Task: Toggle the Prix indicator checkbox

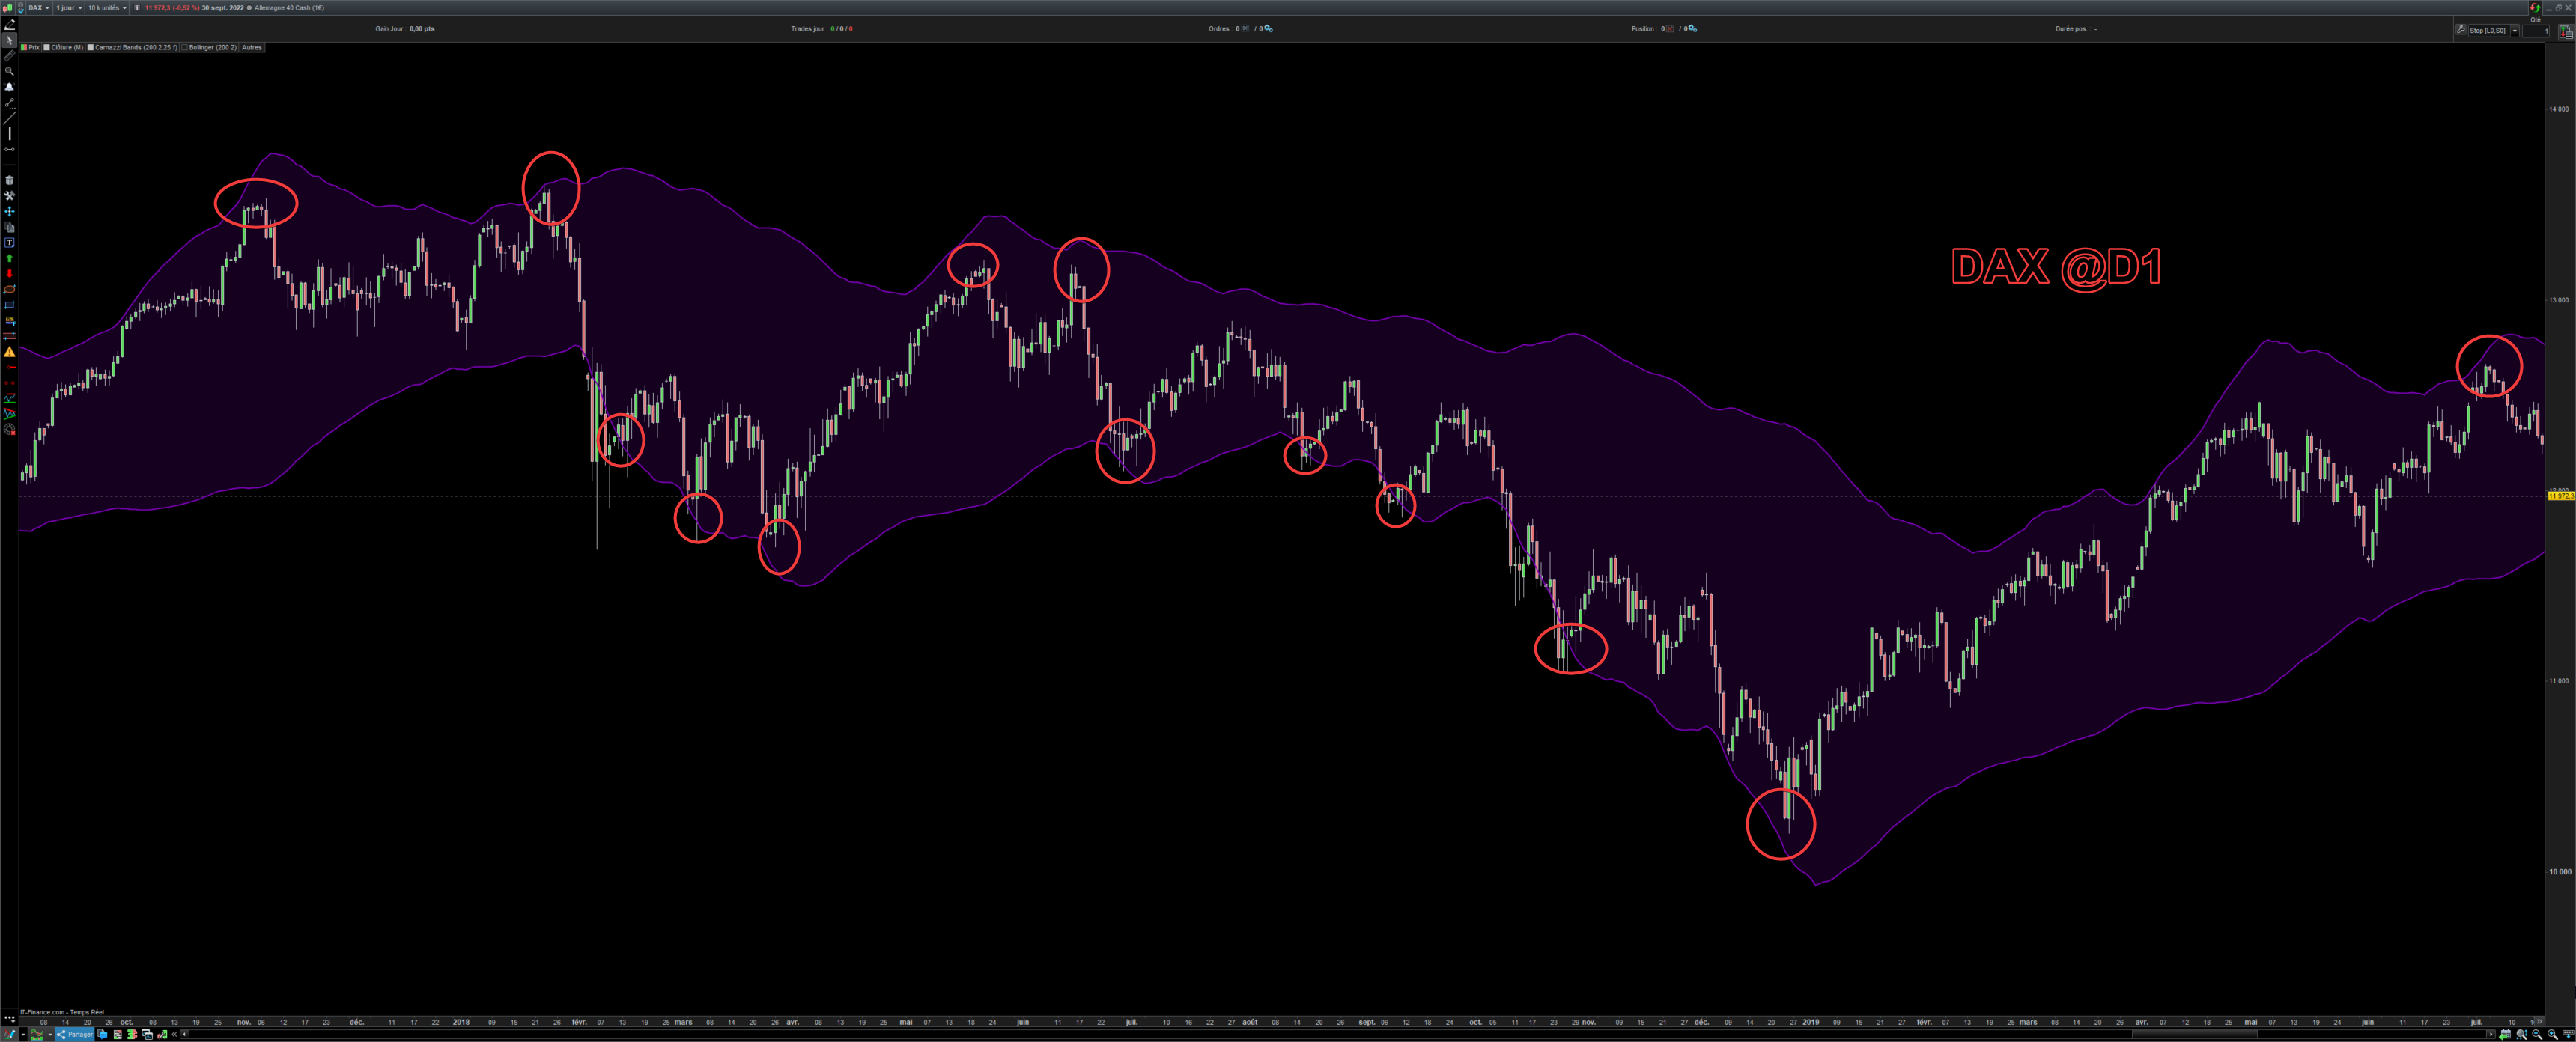Action: [25, 47]
